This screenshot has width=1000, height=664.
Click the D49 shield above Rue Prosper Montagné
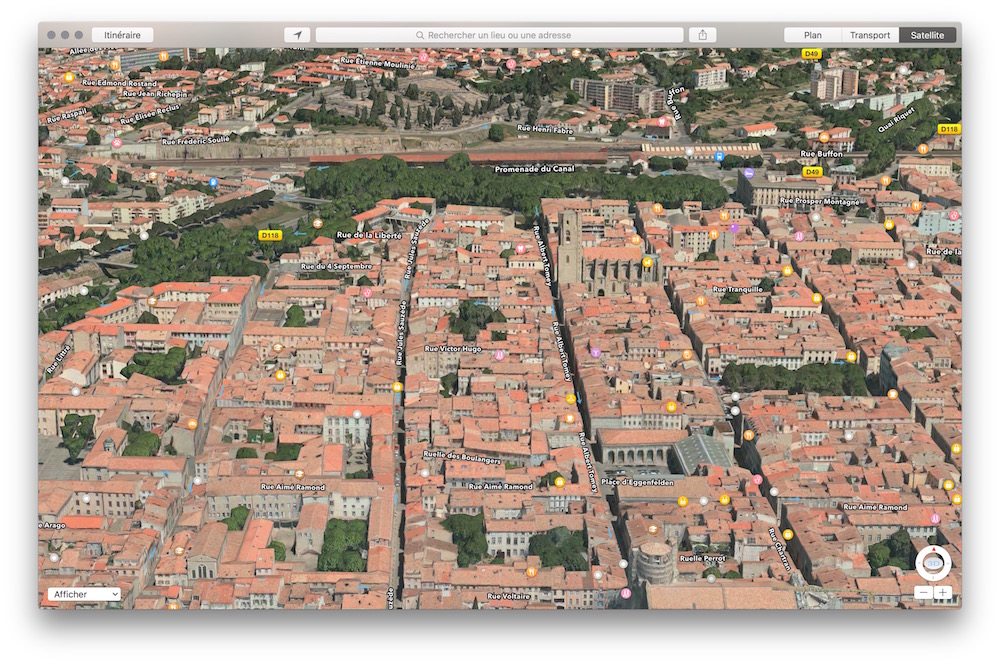point(812,172)
